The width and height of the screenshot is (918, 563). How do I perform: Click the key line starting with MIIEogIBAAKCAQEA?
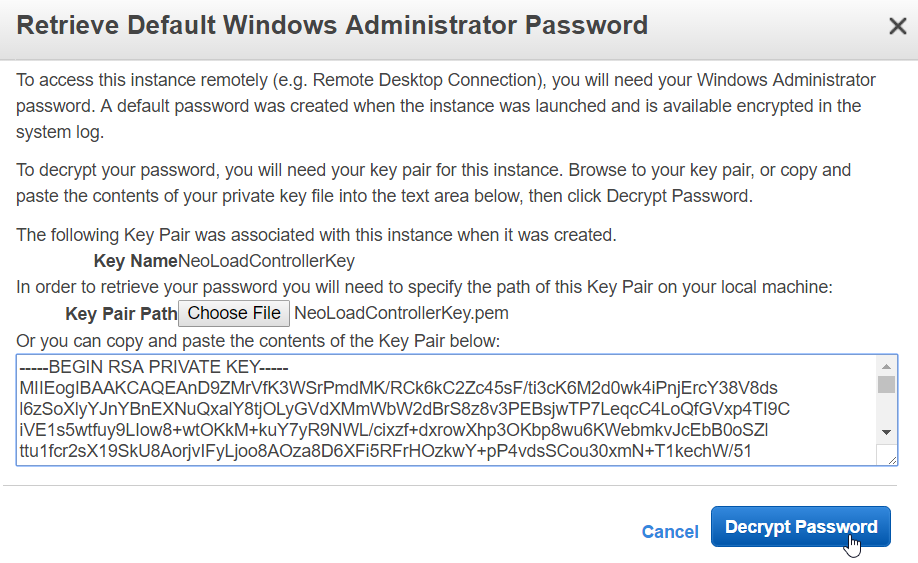point(398,388)
